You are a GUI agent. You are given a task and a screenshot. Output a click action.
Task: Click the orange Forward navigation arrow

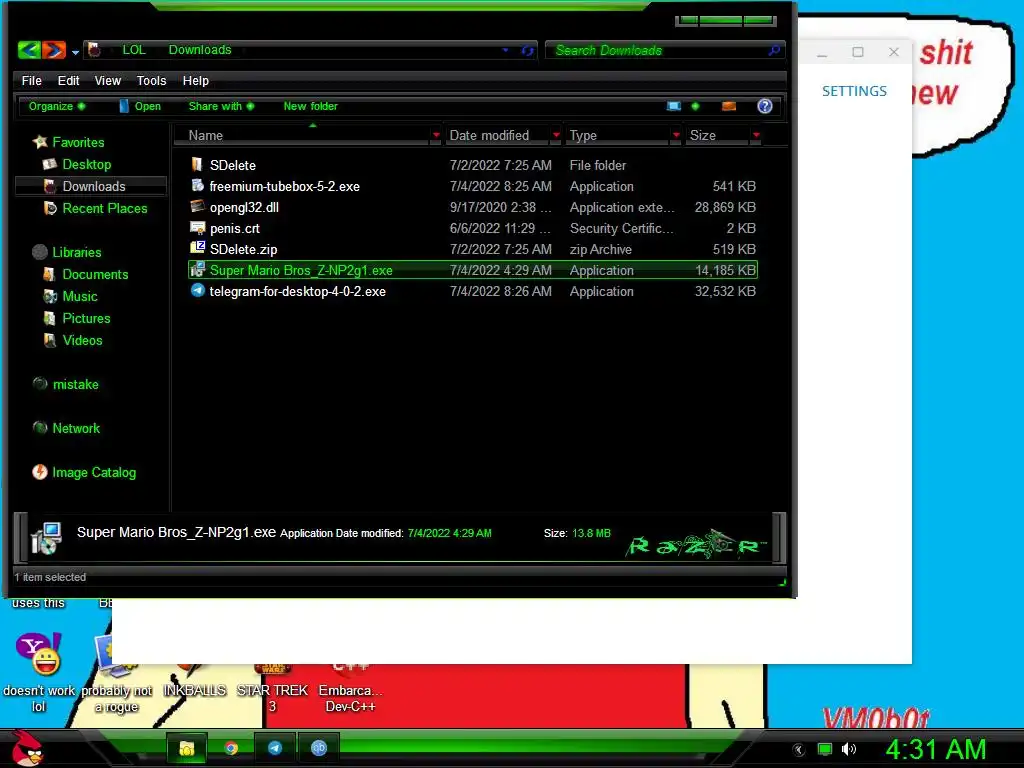coord(54,50)
